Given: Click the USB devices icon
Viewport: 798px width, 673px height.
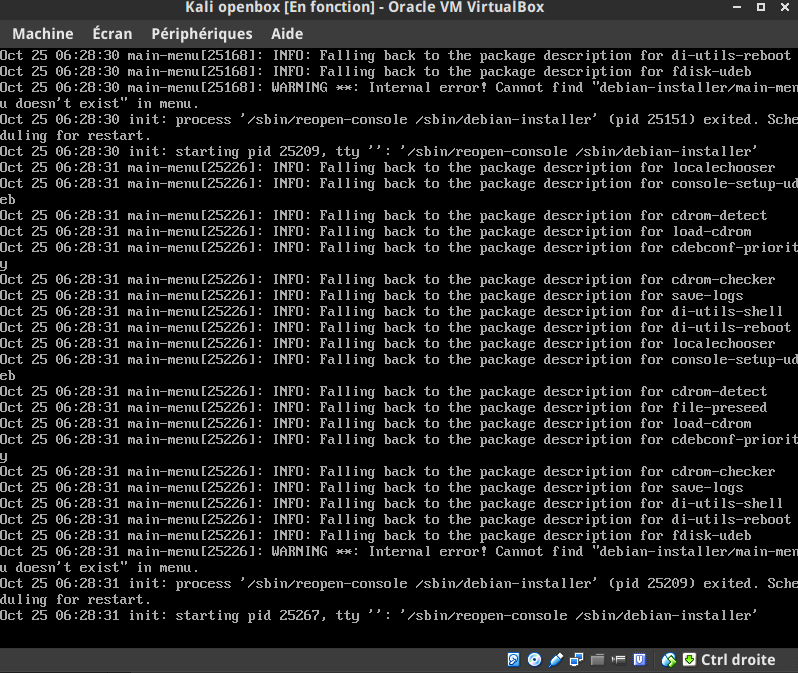Looking at the screenshot, I should point(556,660).
